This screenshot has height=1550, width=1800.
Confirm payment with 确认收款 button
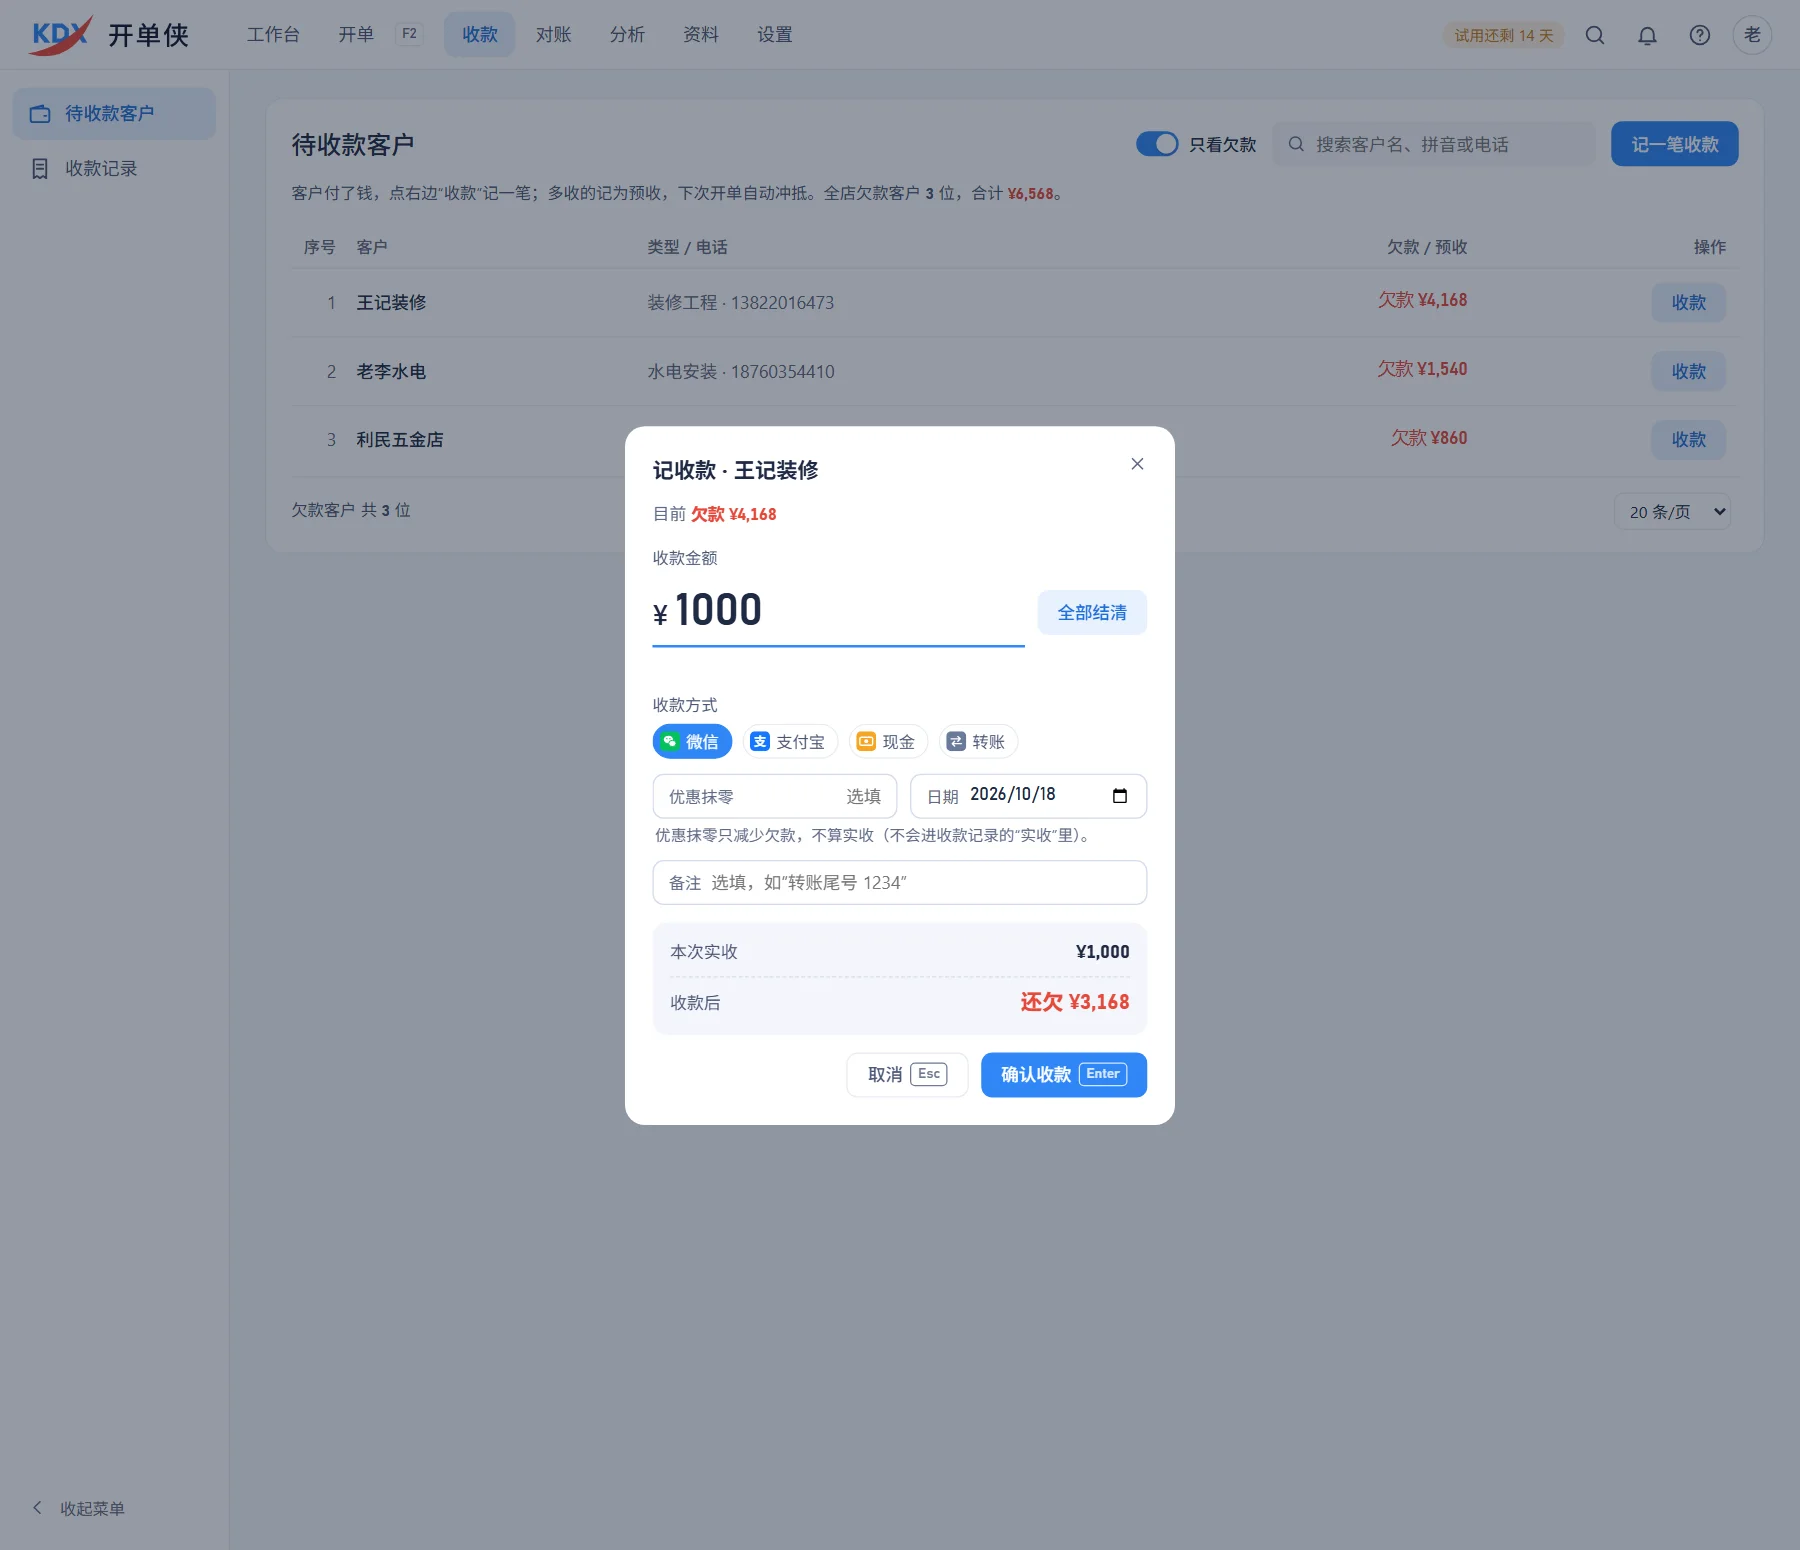pyautogui.click(x=1064, y=1075)
